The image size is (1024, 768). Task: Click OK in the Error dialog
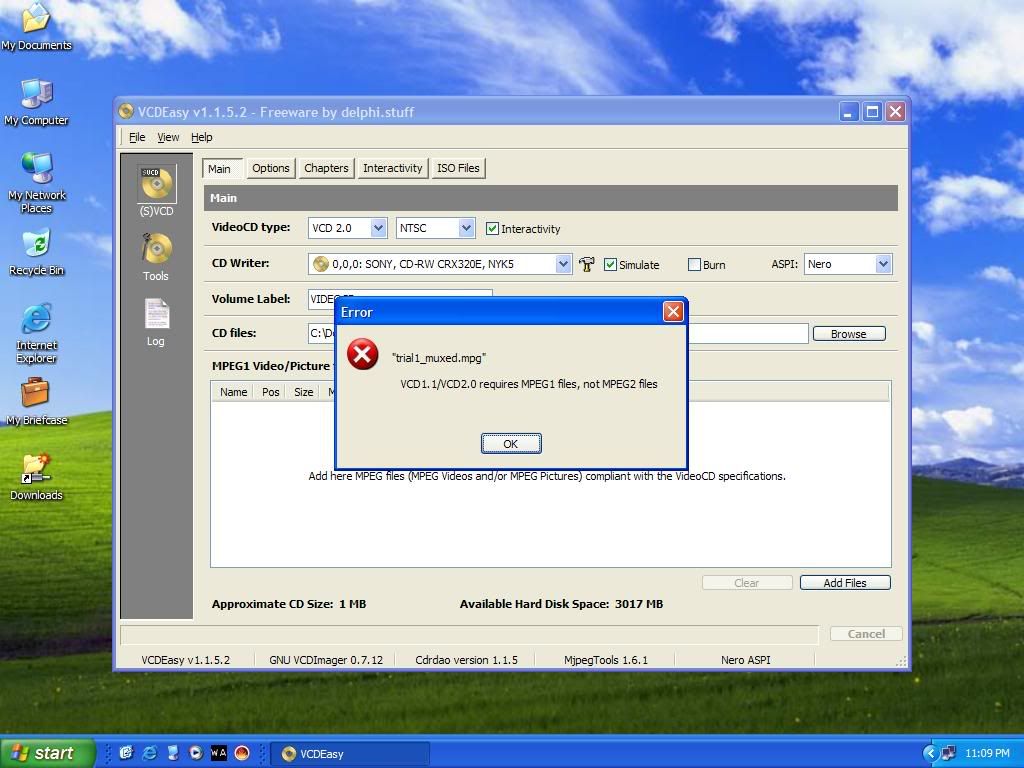pyautogui.click(x=511, y=443)
